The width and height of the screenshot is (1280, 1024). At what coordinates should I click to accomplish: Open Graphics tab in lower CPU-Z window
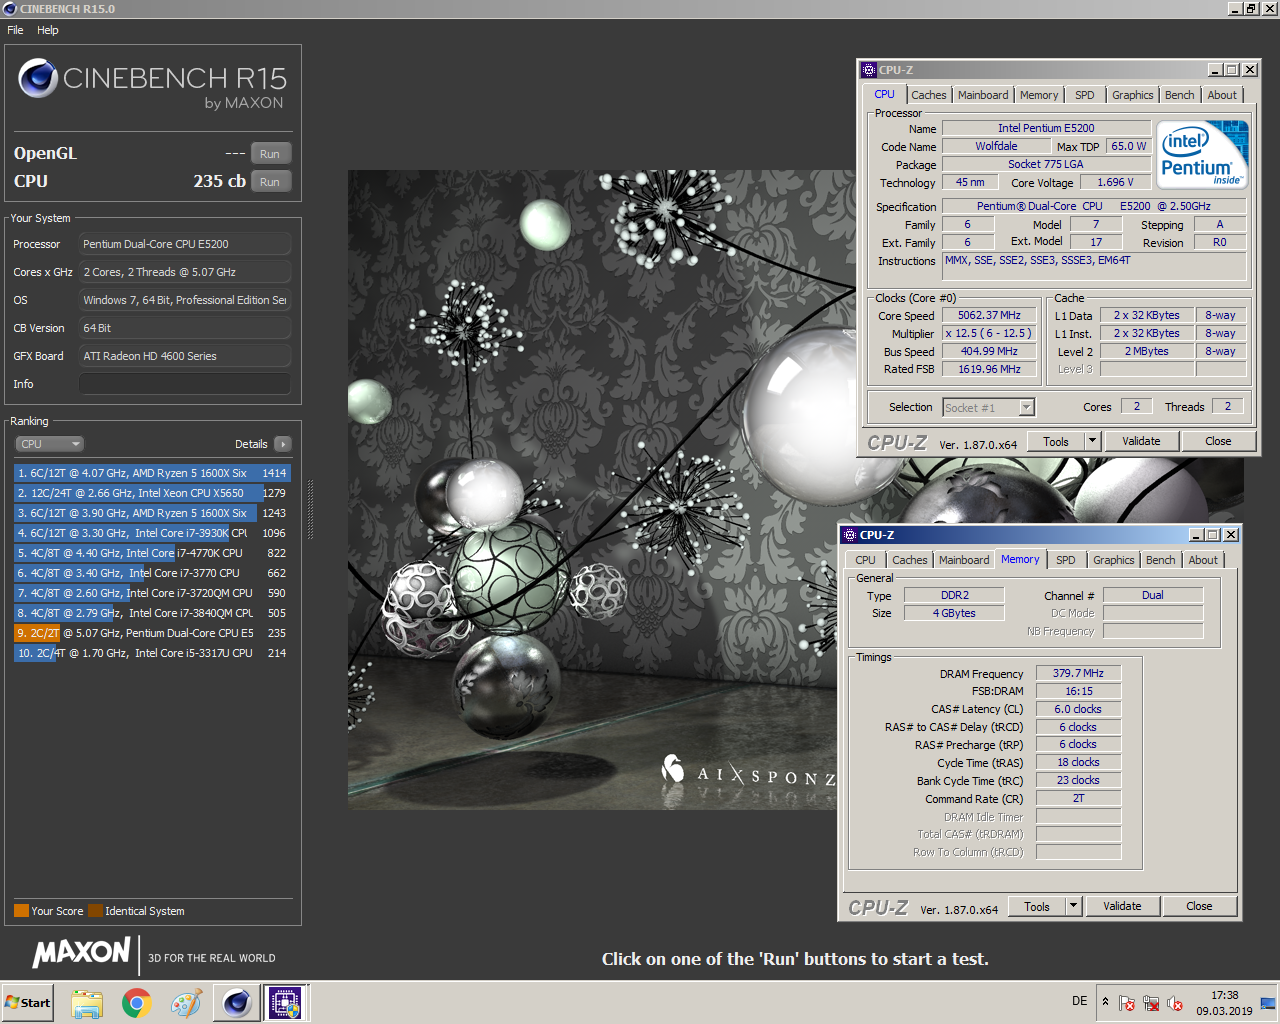click(1114, 560)
